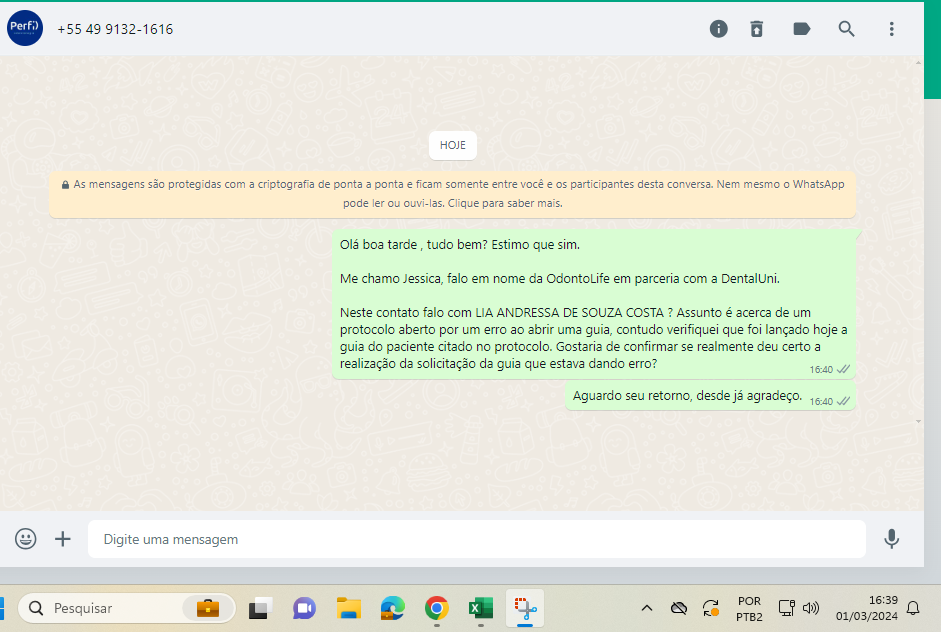941x632 pixels.
Task: Open Excel from the taskbar
Action: click(x=481, y=608)
